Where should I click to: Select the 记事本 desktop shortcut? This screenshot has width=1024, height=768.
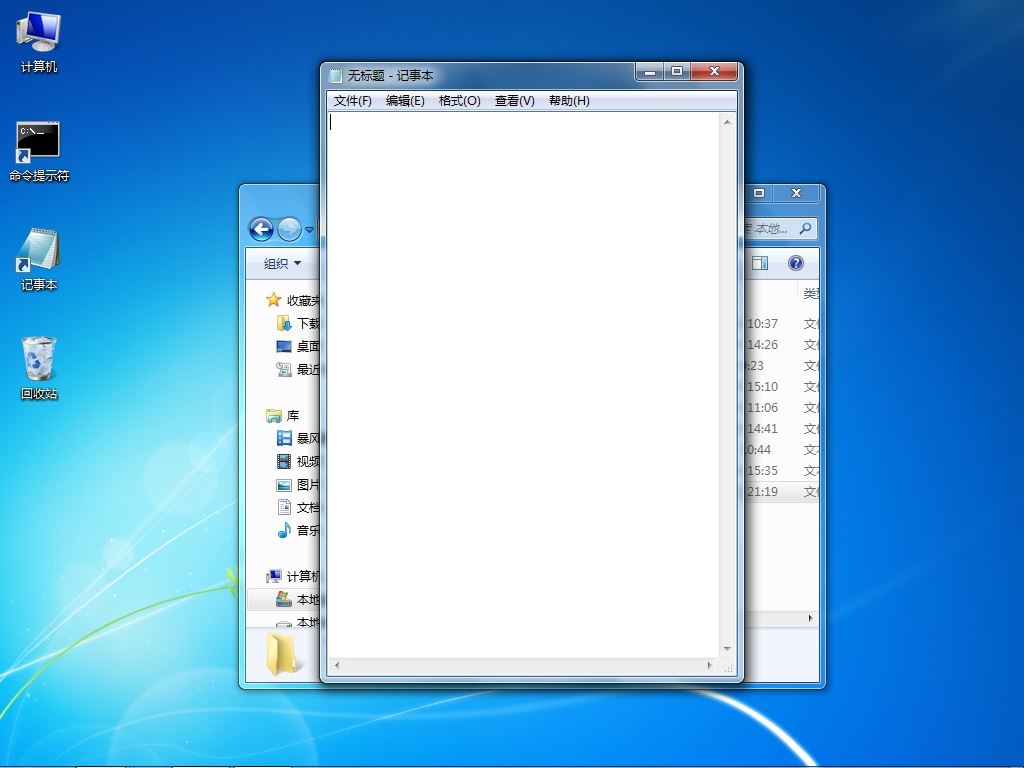tap(39, 260)
